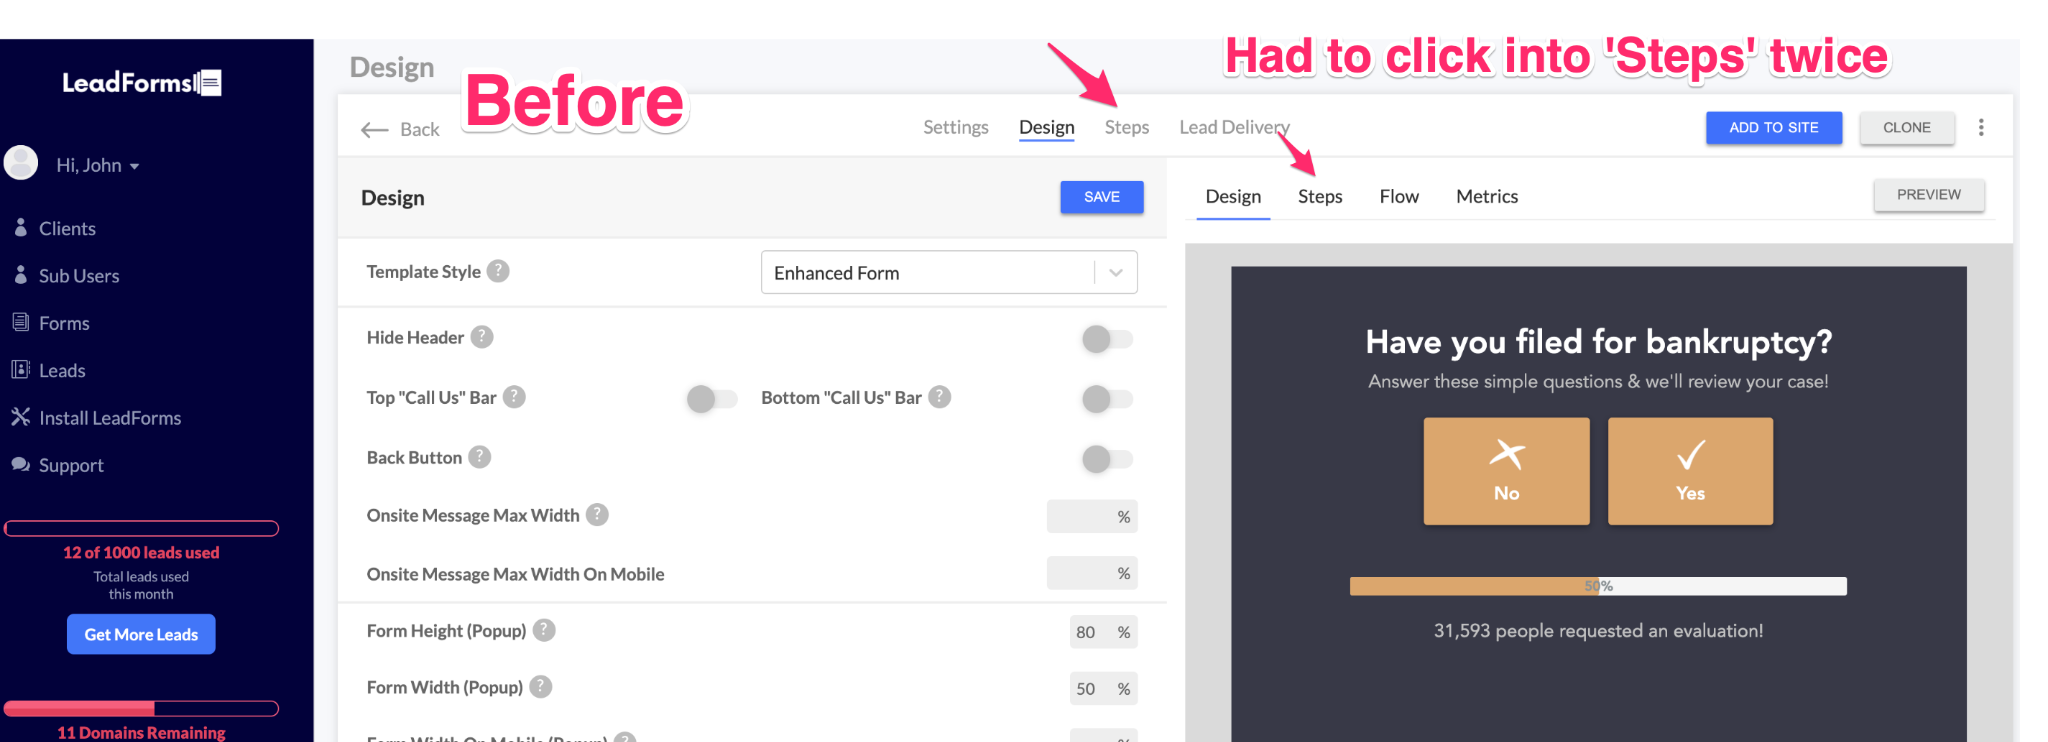Click the Support chat bubble icon
The image size is (2048, 742).
20,464
